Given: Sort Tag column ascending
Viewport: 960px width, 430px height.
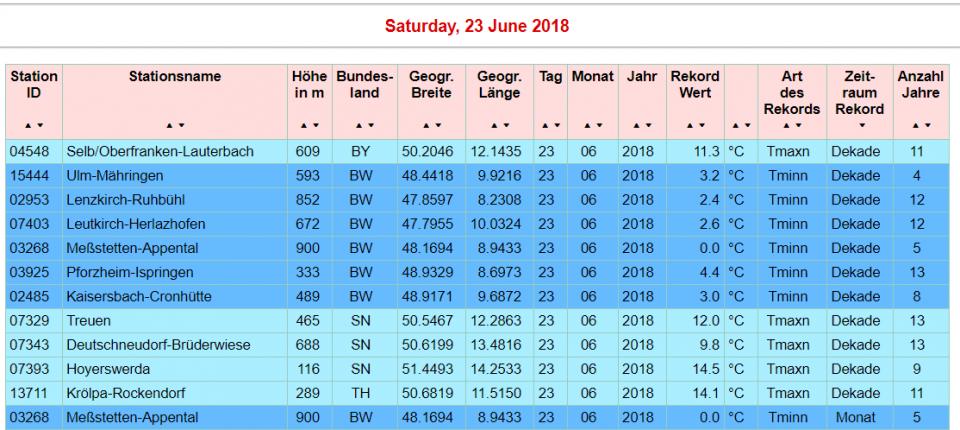Looking at the screenshot, I should point(546,126).
